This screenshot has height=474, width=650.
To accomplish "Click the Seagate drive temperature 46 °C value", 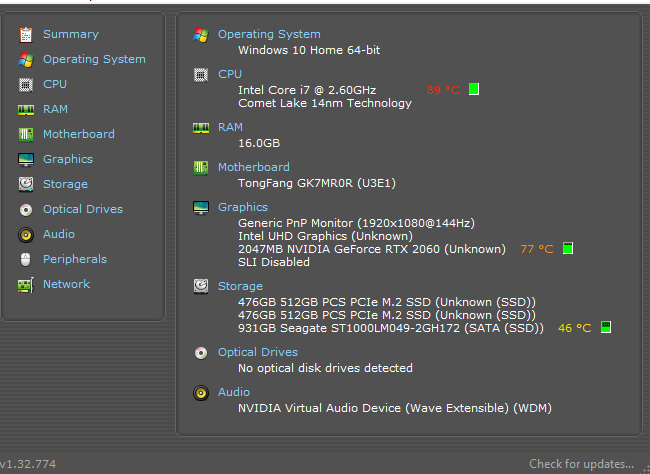I will pyautogui.click(x=575, y=328).
